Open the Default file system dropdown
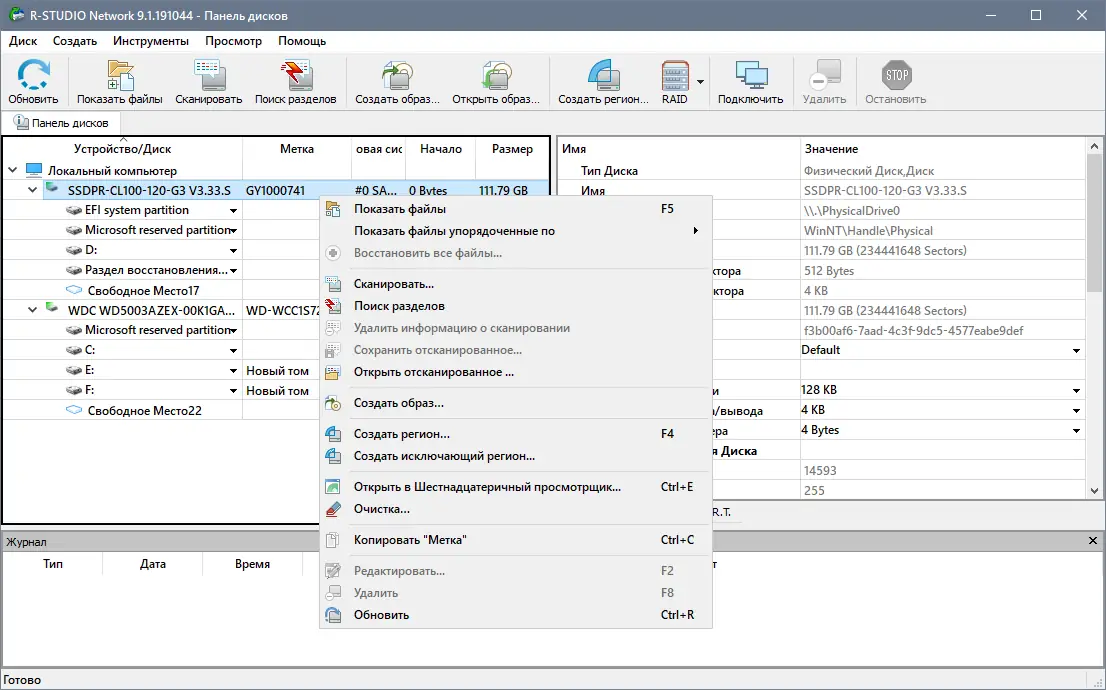This screenshot has height=690, width=1106. point(1075,349)
